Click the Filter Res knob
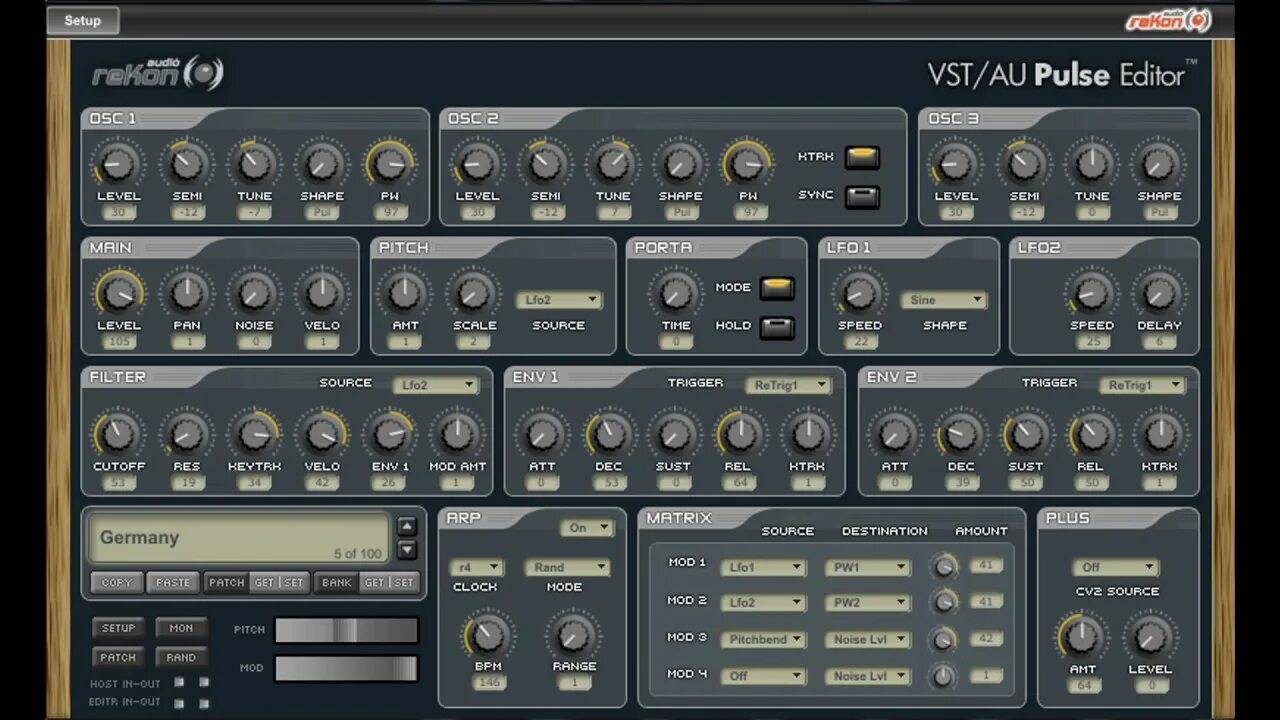The width and height of the screenshot is (1280, 720). pos(187,434)
